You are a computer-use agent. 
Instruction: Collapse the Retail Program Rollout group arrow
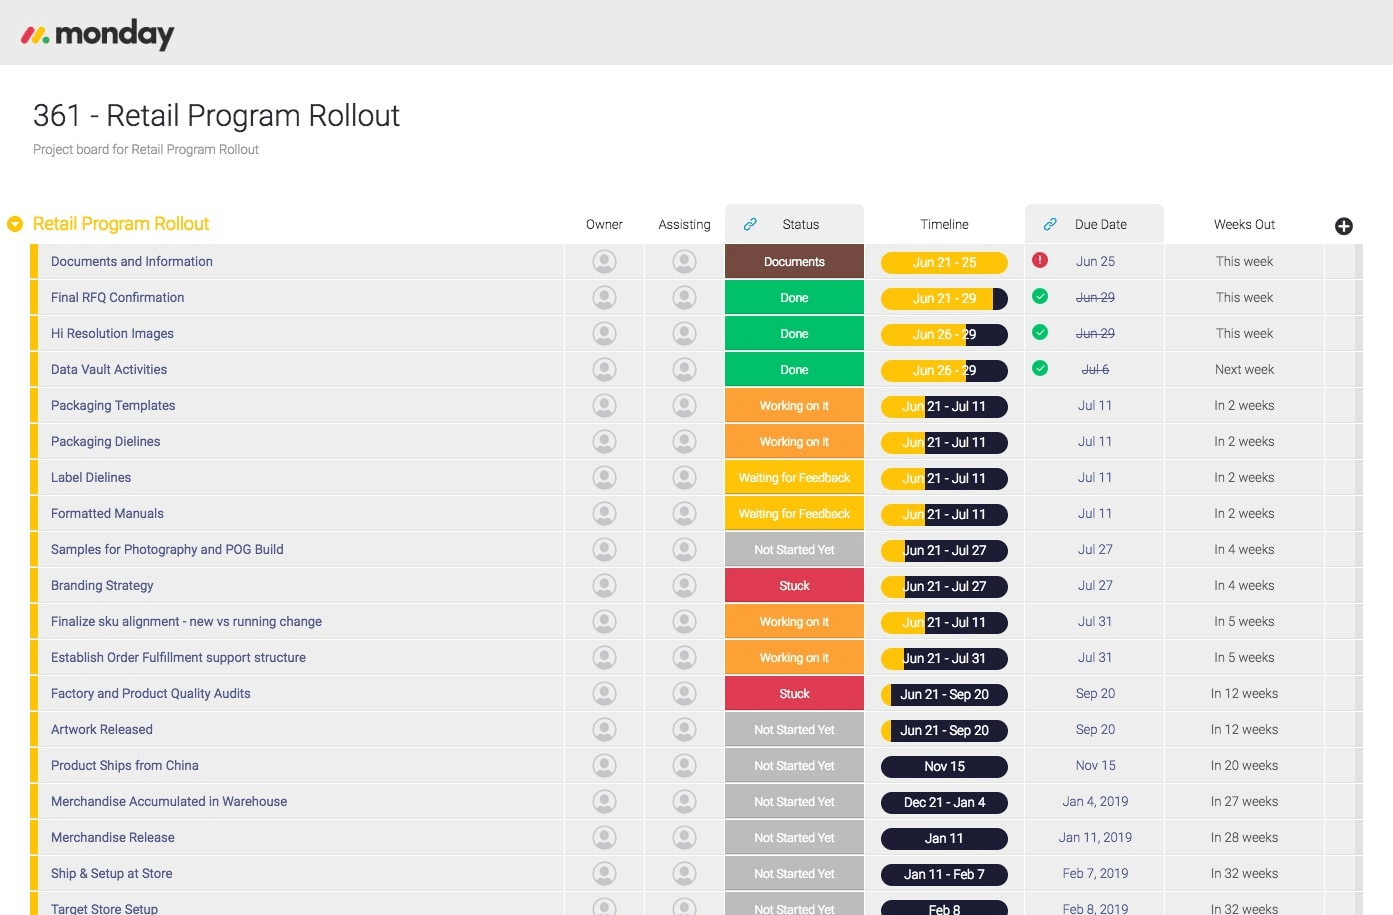click(15, 224)
